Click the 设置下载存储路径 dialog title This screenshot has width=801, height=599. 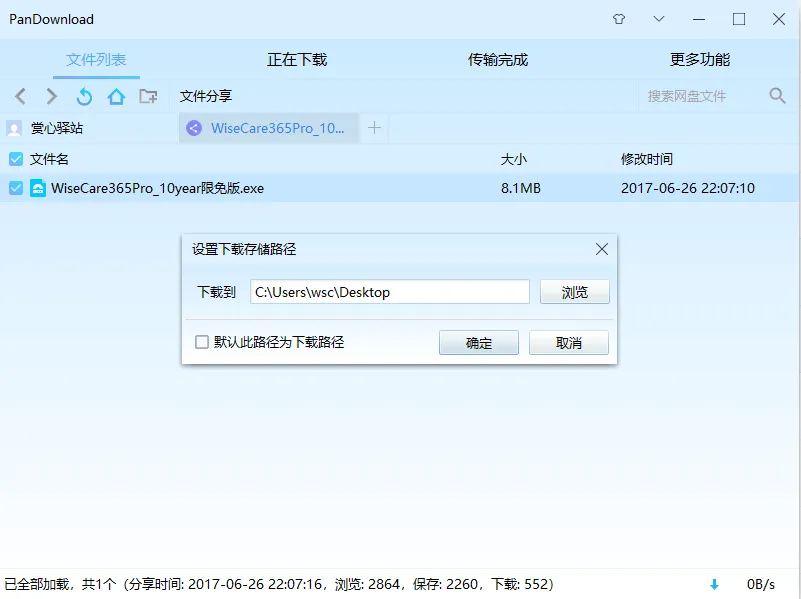point(244,249)
